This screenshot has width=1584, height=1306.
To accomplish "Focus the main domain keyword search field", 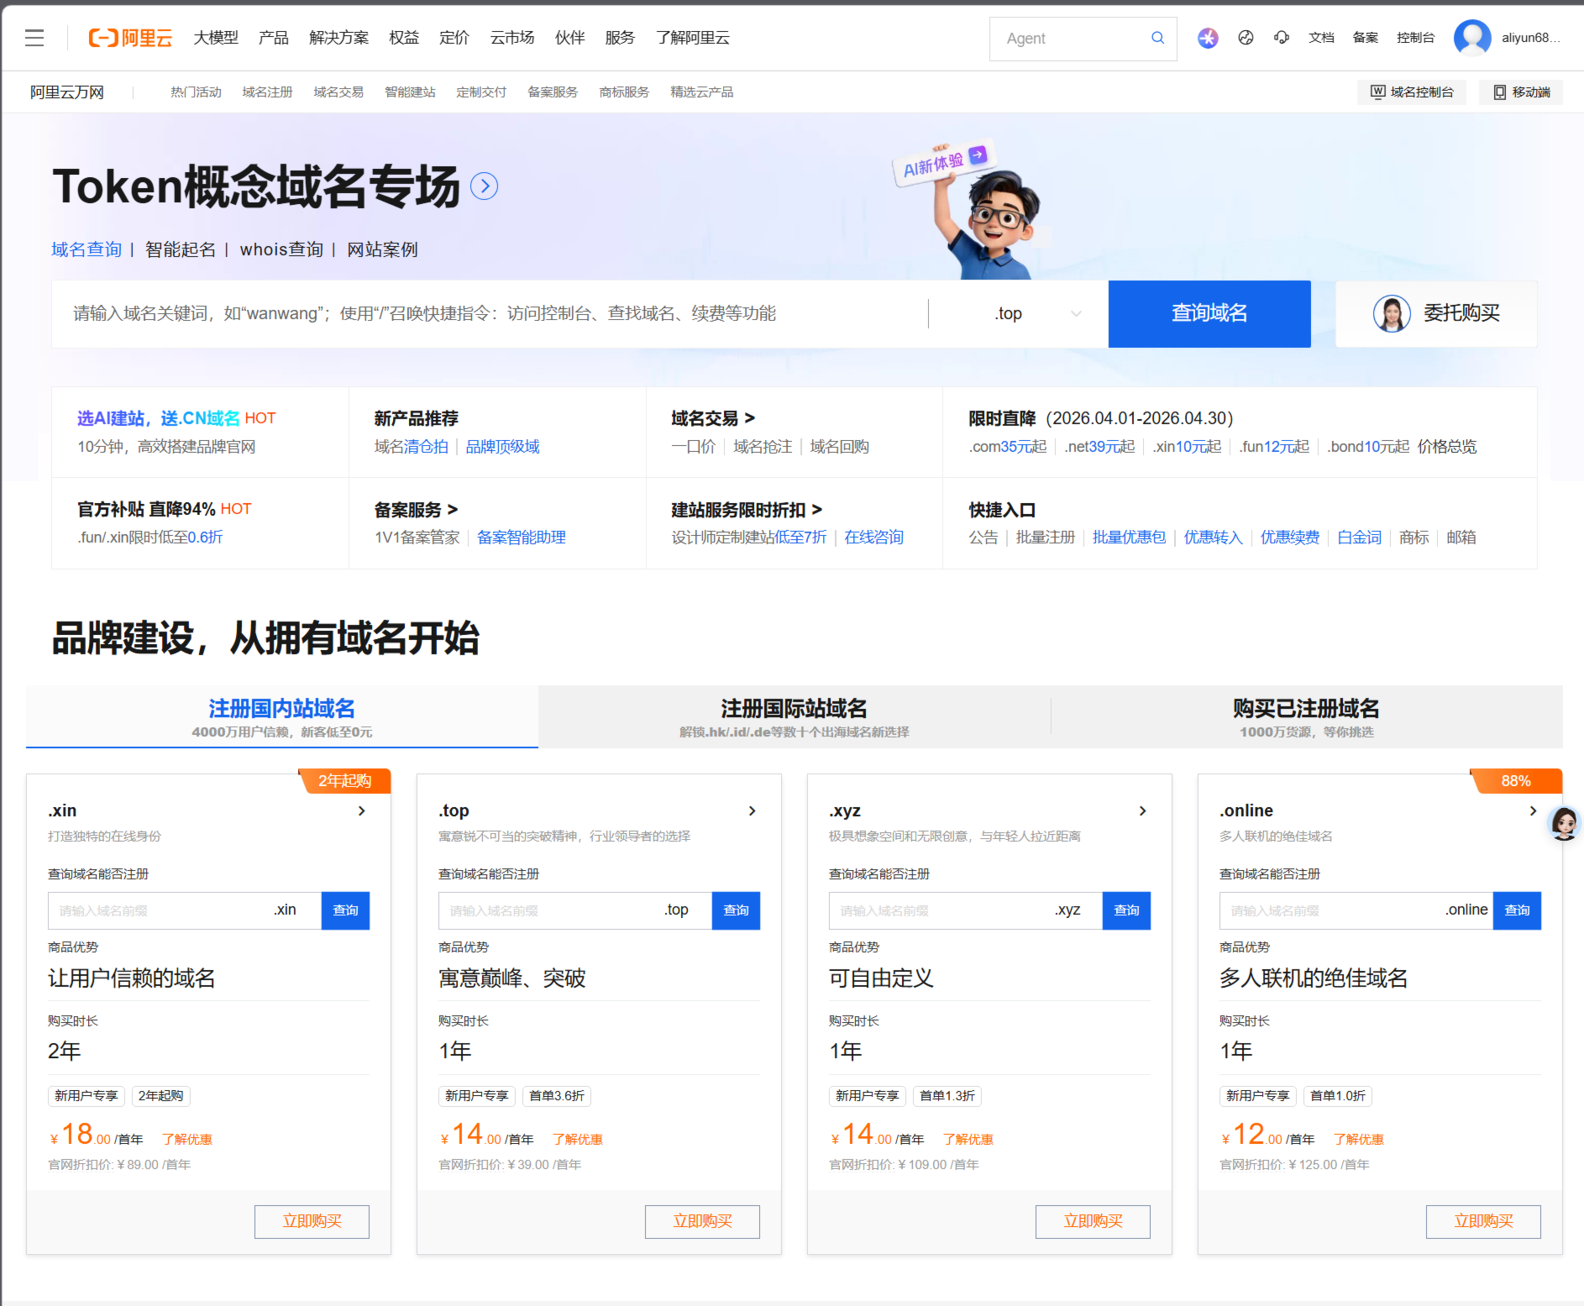I will pyautogui.click(x=490, y=314).
